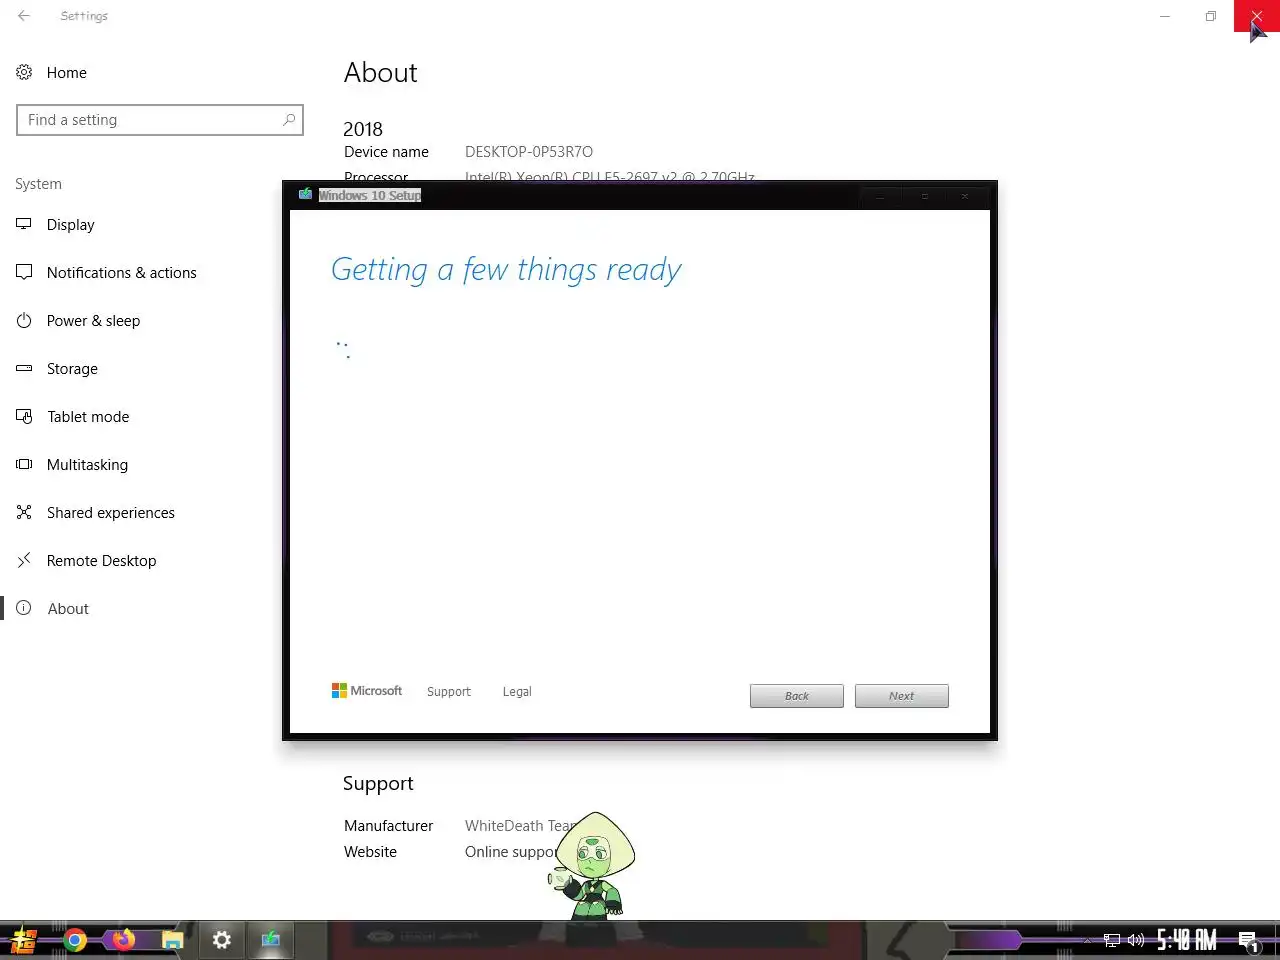Click the Microsoft logo in Setup dialog
Screen dimensions: 1280x960
point(367,691)
